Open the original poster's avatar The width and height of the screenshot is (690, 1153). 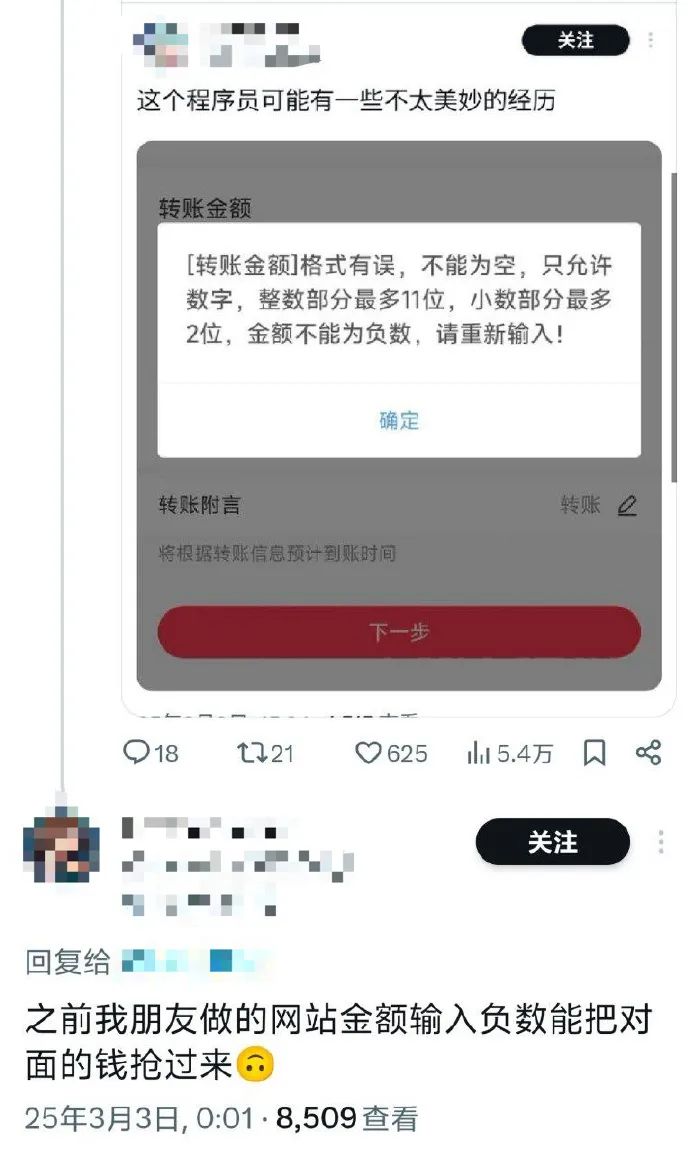(x=160, y=44)
